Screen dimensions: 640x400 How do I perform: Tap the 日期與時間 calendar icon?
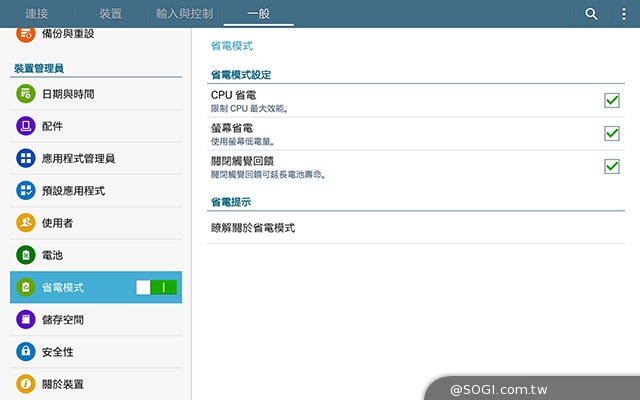pos(25,94)
